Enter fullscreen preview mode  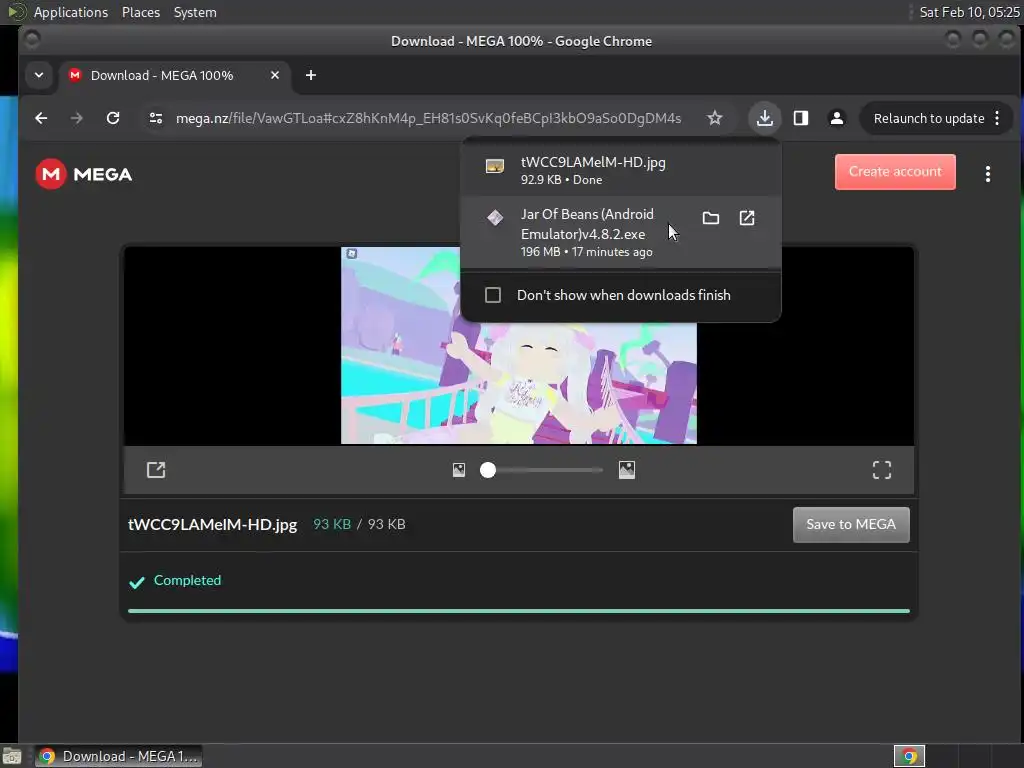tap(882, 470)
